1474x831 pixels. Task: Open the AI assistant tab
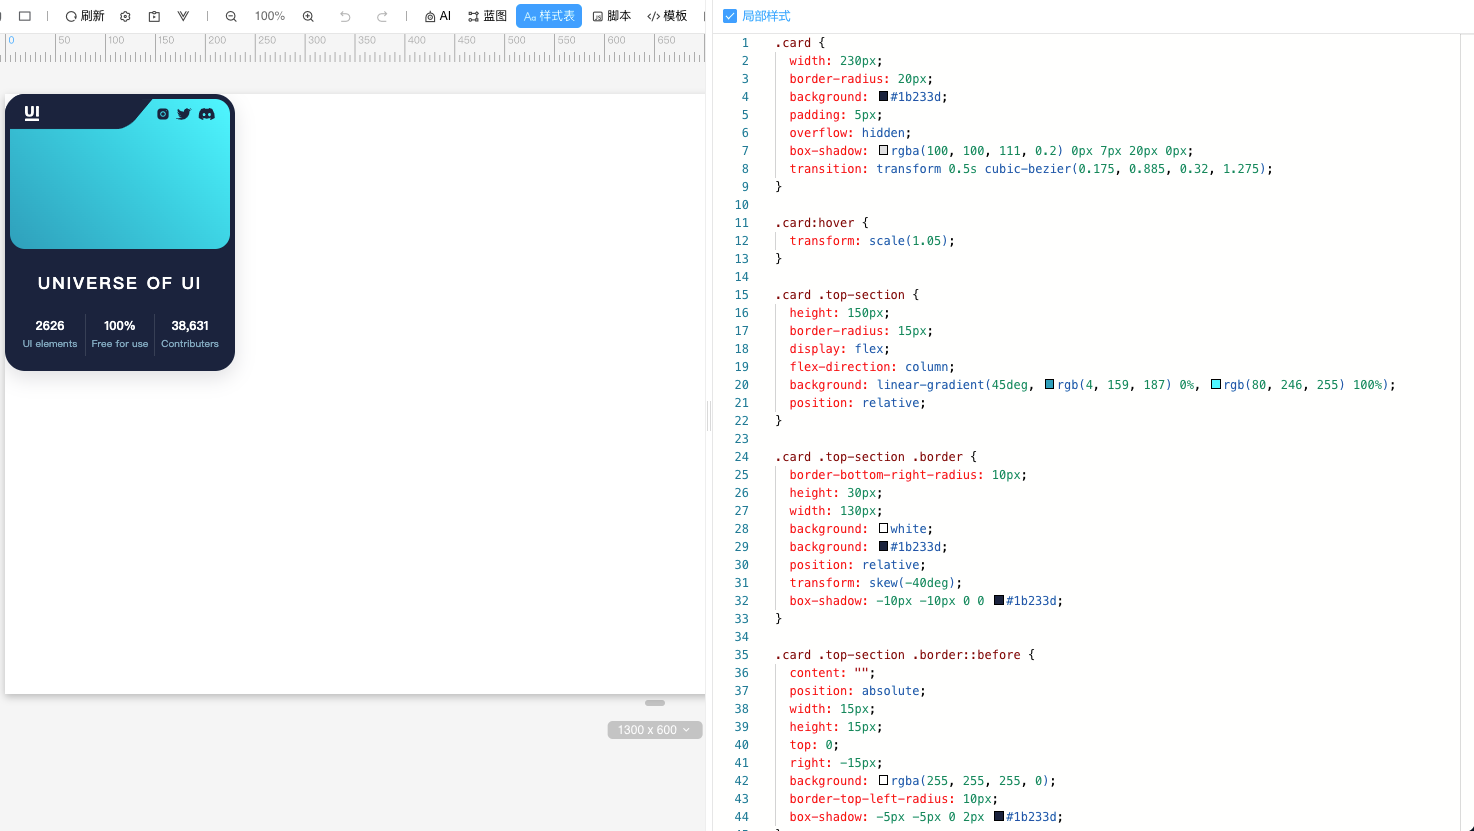pos(438,16)
